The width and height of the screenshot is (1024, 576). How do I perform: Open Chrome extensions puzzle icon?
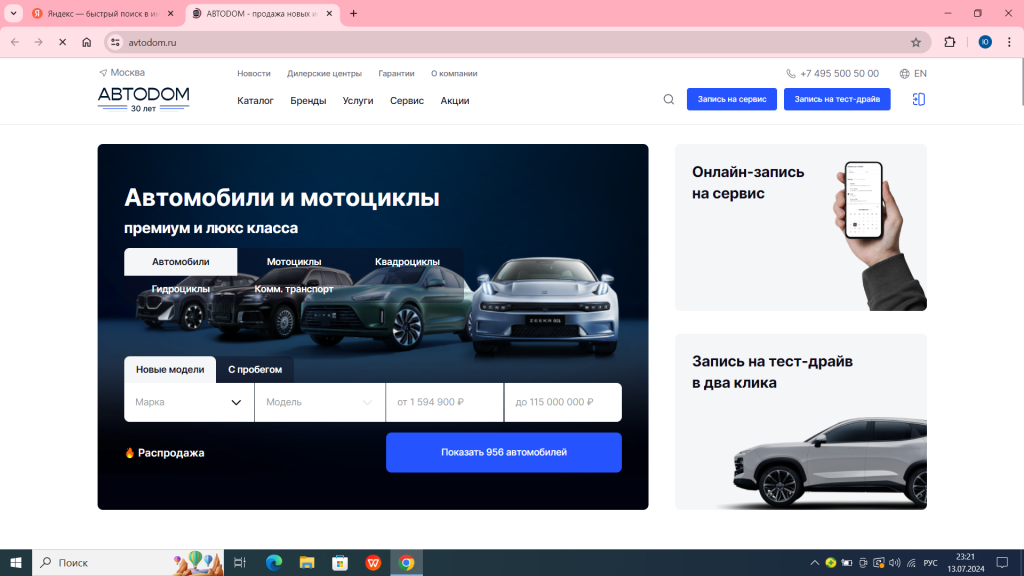pos(950,42)
